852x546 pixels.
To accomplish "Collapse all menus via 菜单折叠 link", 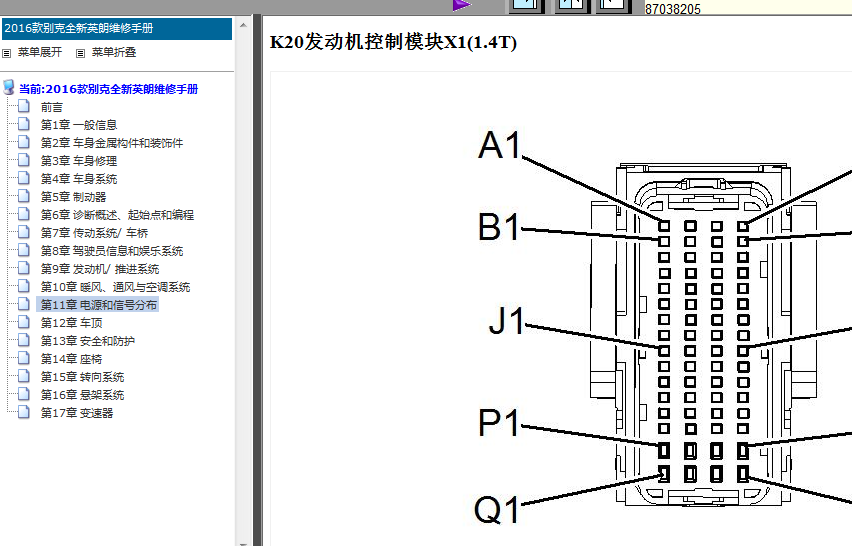I will (x=114, y=52).
